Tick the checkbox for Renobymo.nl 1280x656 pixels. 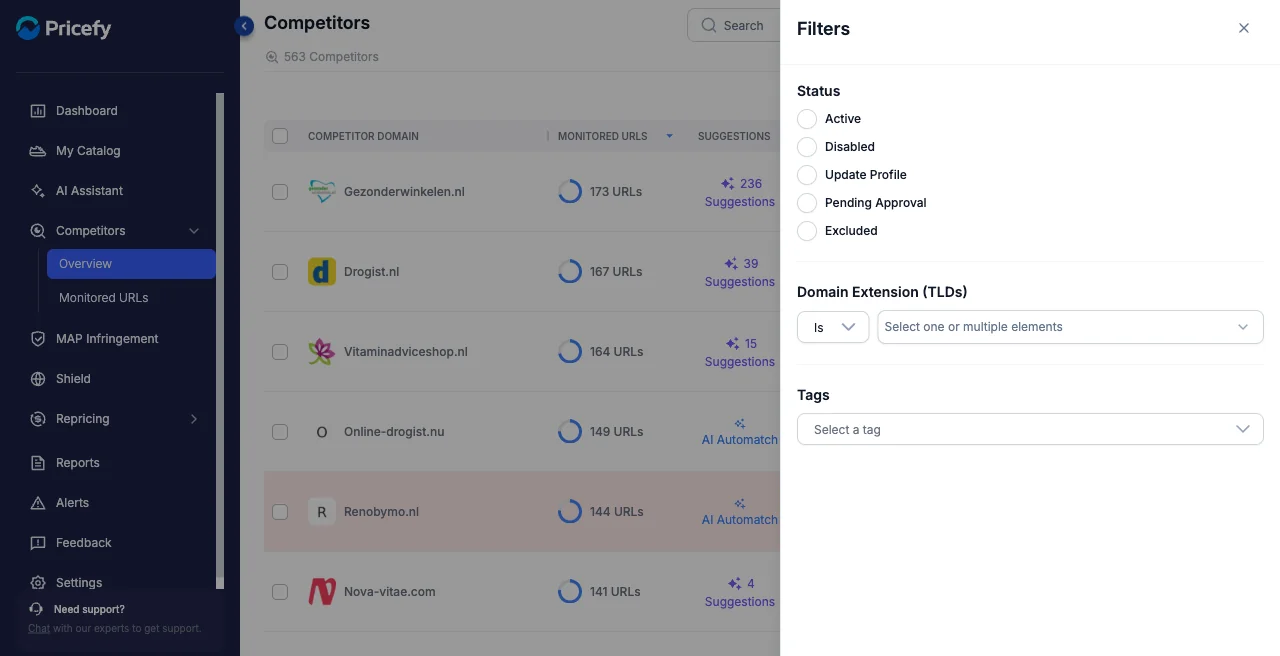click(280, 512)
